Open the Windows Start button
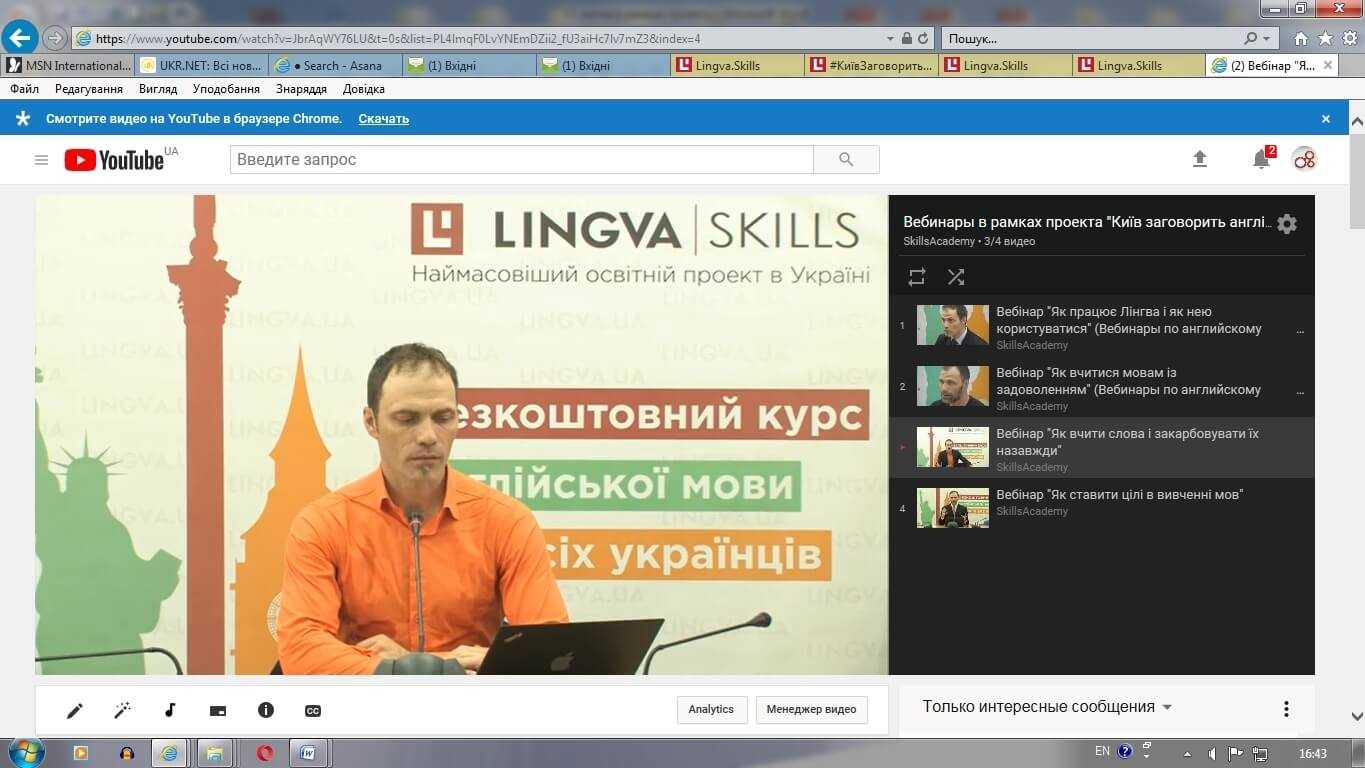Screen dimensions: 1365x768 [25, 752]
